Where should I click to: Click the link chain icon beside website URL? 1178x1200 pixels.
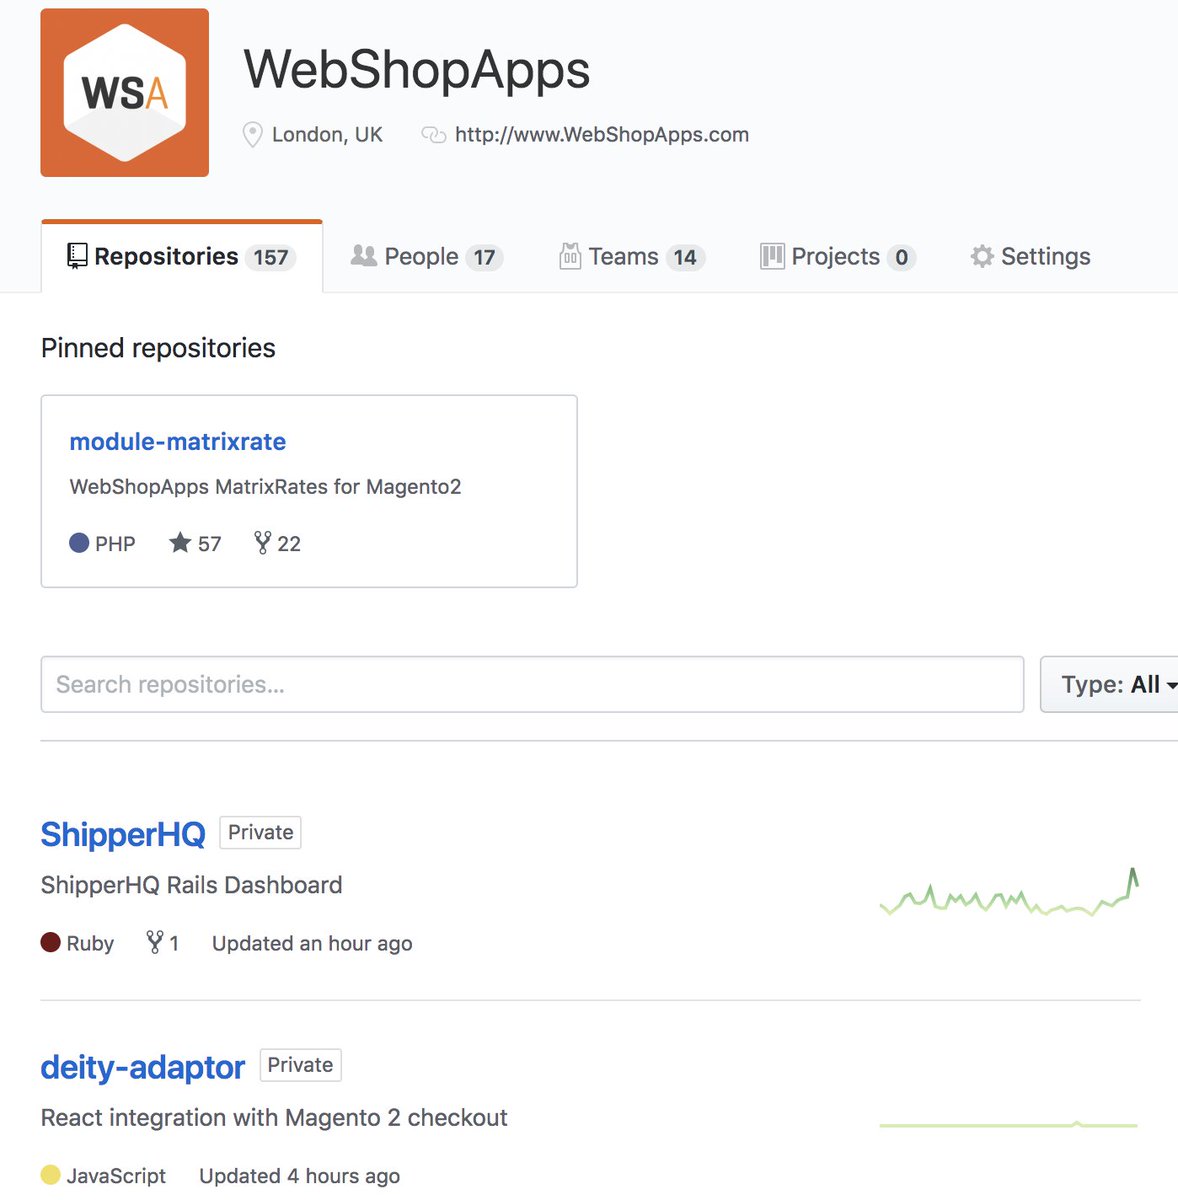coord(433,135)
